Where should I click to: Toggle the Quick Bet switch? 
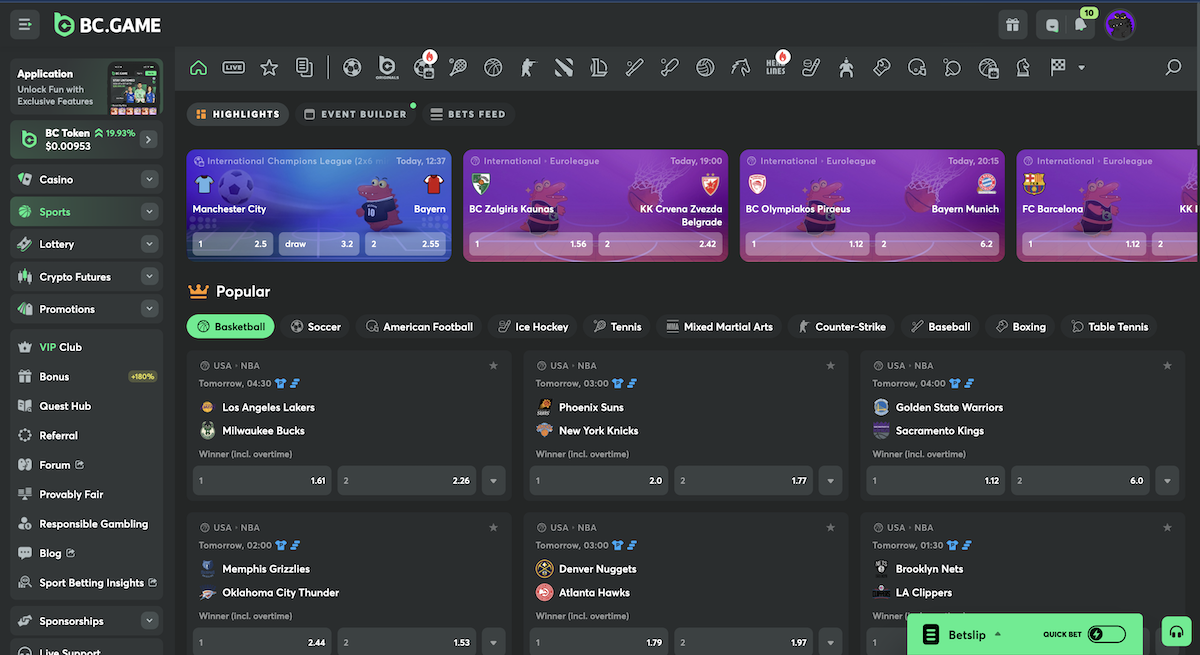pos(1107,634)
